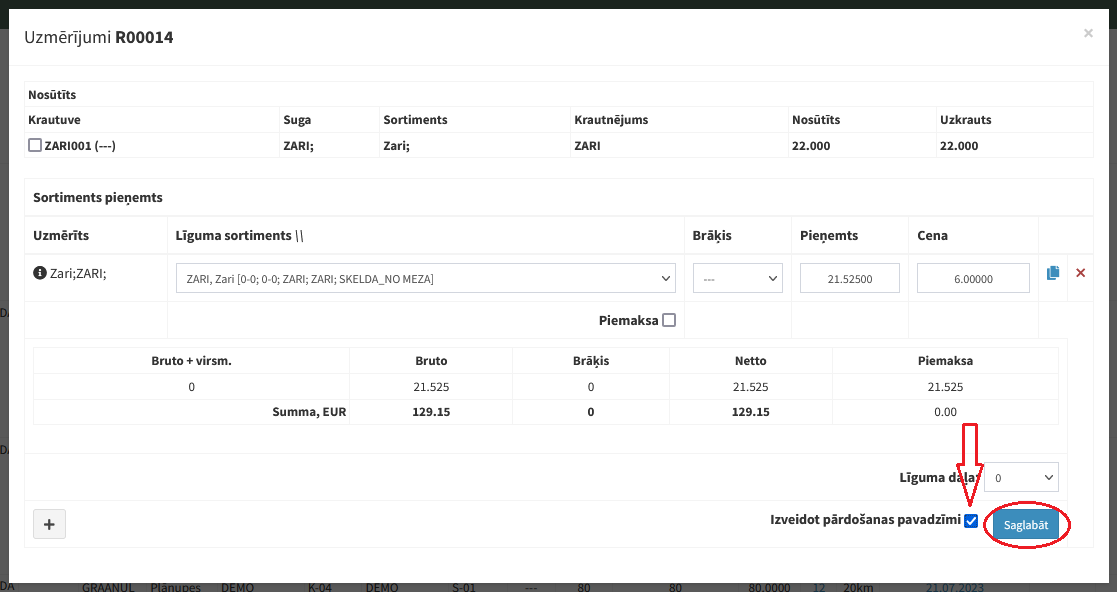Click the Sortiments pieņemts section heading

pyautogui.click(x=97, y=198)
